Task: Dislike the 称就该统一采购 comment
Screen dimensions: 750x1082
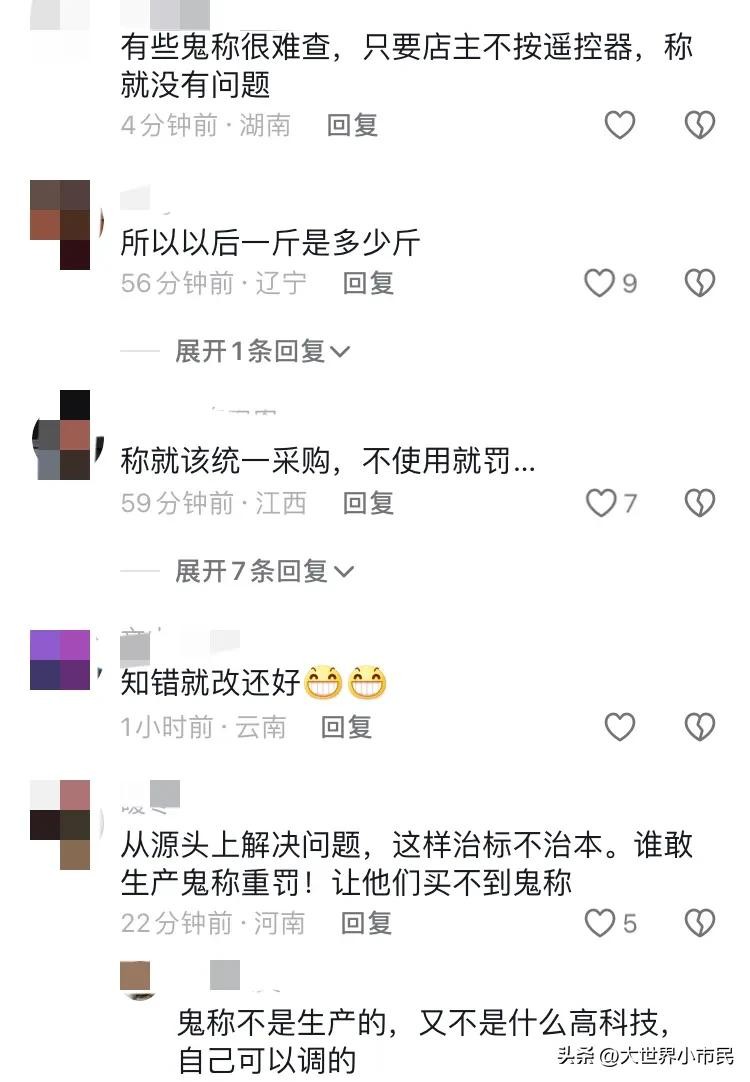Action: 700,502
